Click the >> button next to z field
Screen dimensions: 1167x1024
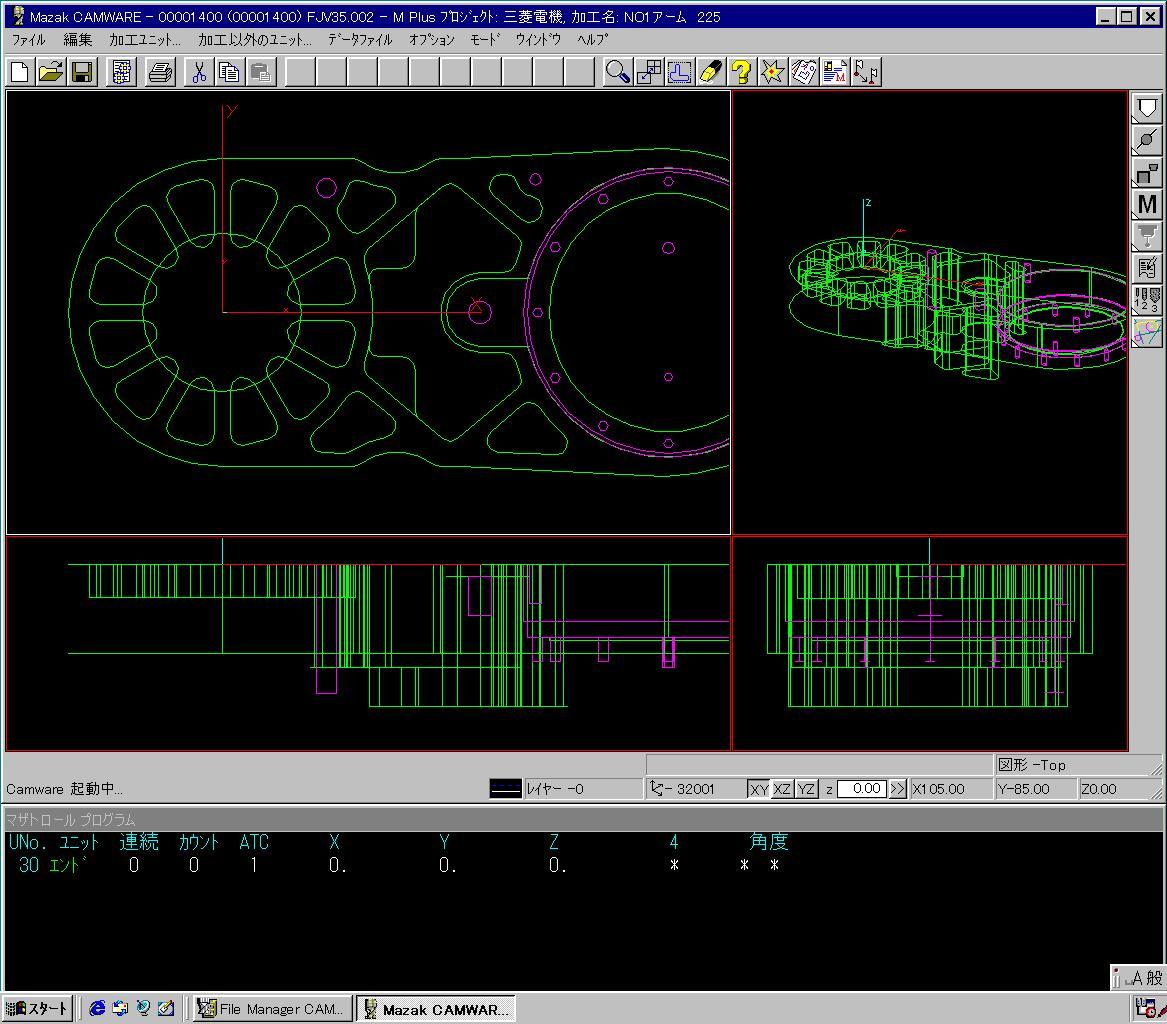click(x=898, y=789)
